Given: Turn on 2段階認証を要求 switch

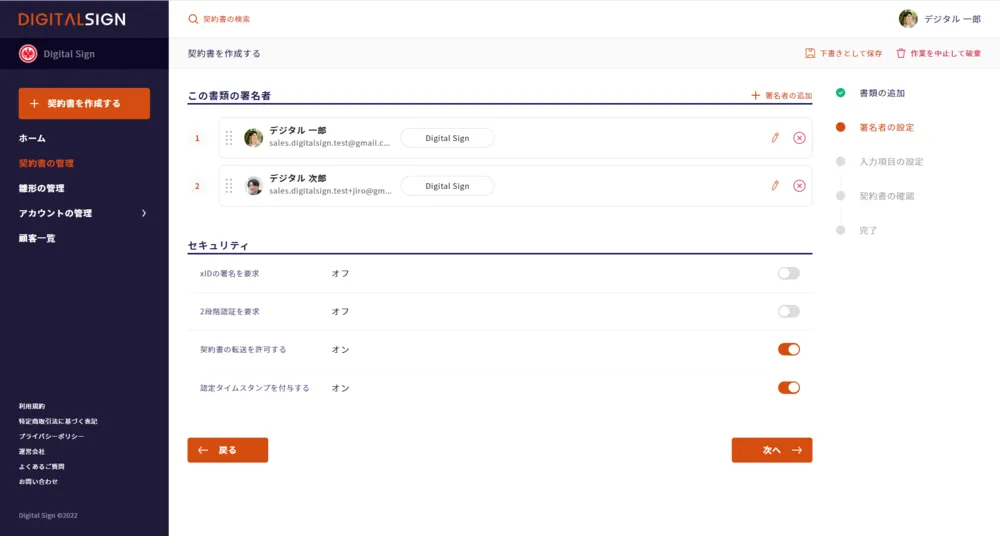Looking at the screenshot, I should coord(789,311).
